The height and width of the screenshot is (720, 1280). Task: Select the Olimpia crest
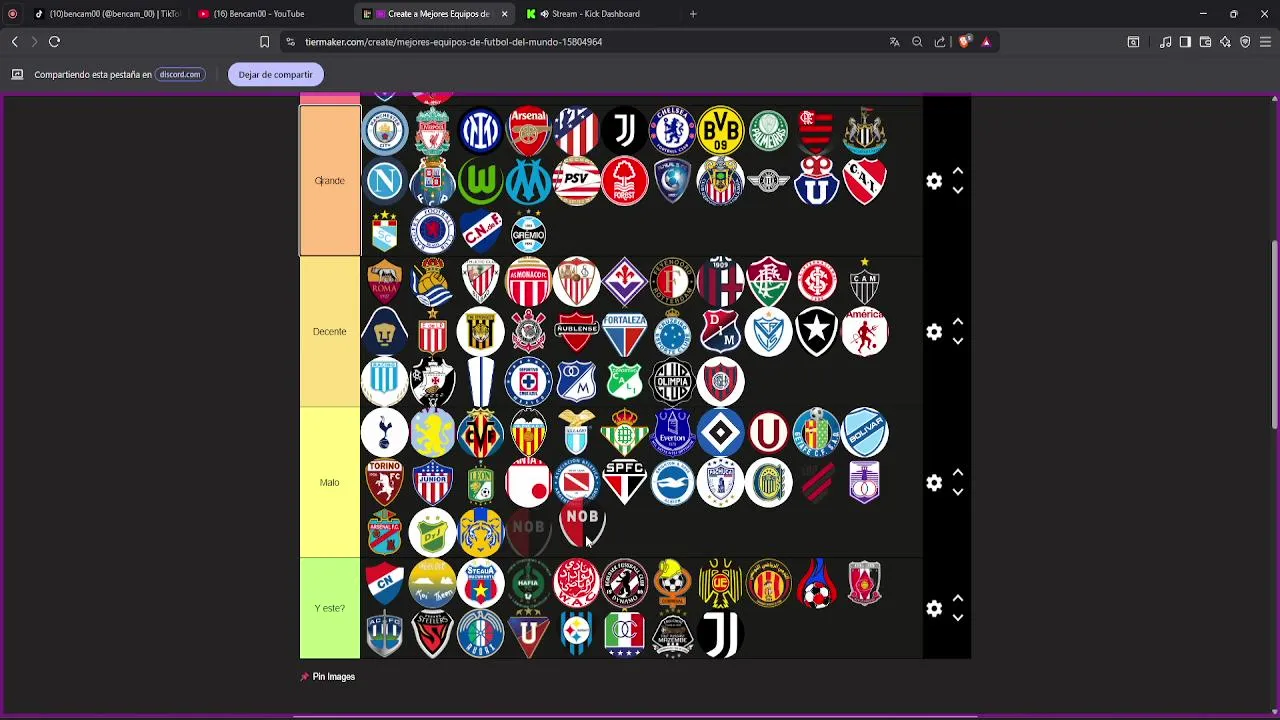pyautogui.click(x=672, y=382)
